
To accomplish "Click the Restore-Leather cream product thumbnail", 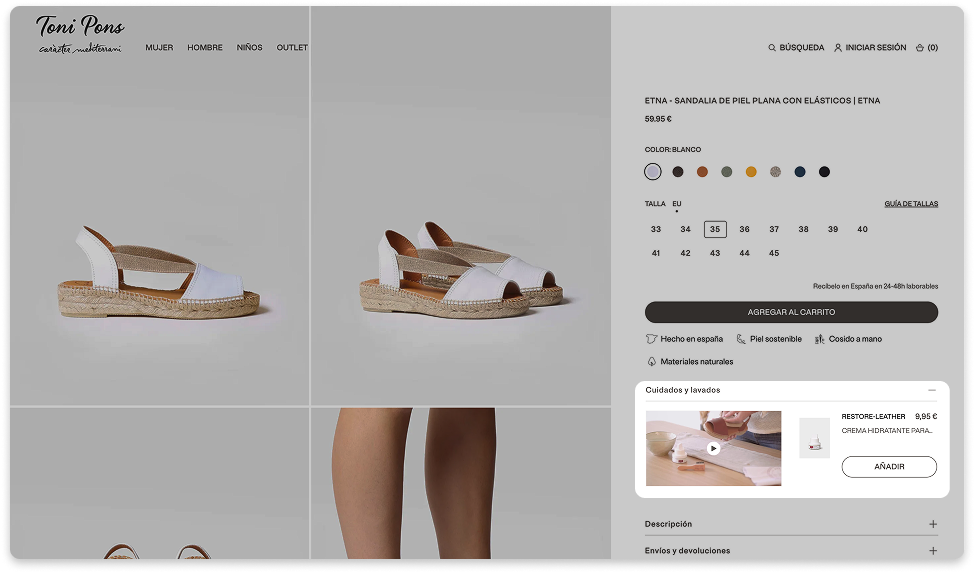I will pos(814,438).
